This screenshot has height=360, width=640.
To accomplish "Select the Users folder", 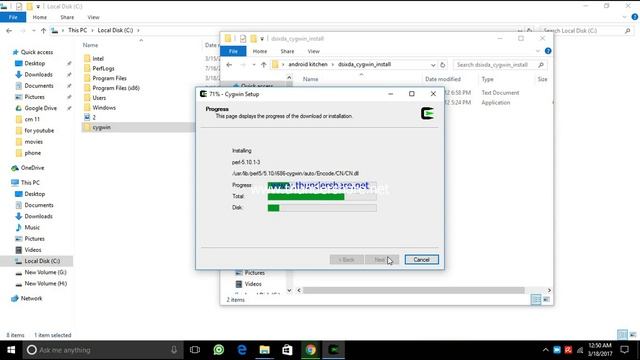I will tap(99, 98).
